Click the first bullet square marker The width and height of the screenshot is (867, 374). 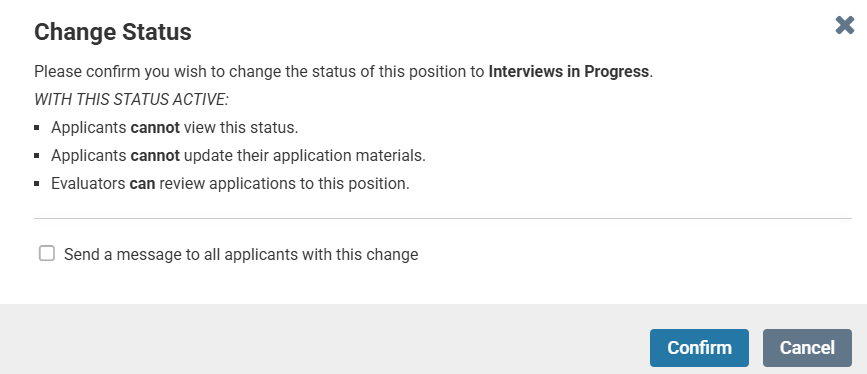[x=37, y=128]
